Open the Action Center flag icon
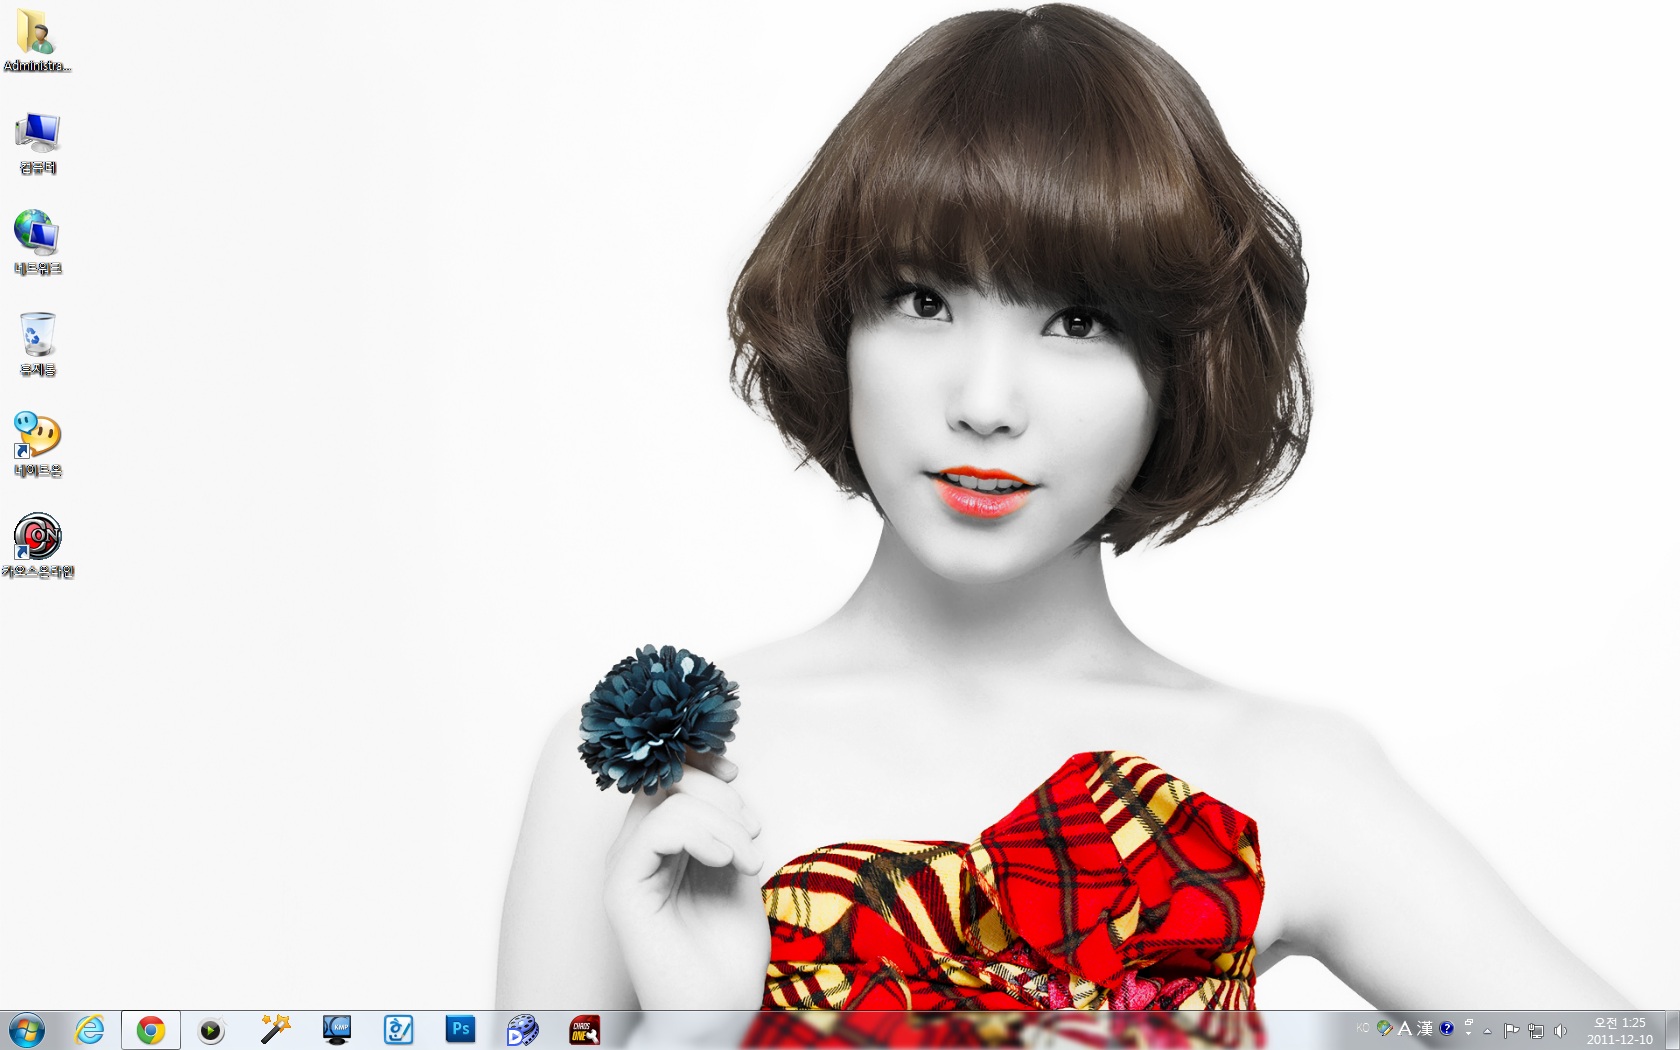1680x1050 pixels. [x=1512, y=1031]
